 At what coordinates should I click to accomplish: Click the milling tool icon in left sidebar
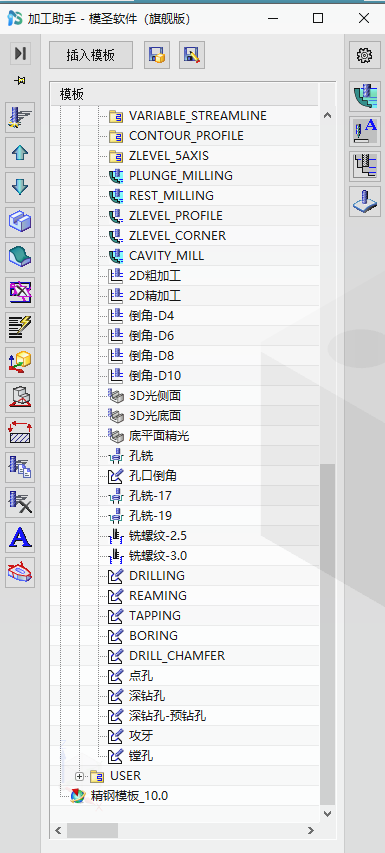tap(20, 118)
